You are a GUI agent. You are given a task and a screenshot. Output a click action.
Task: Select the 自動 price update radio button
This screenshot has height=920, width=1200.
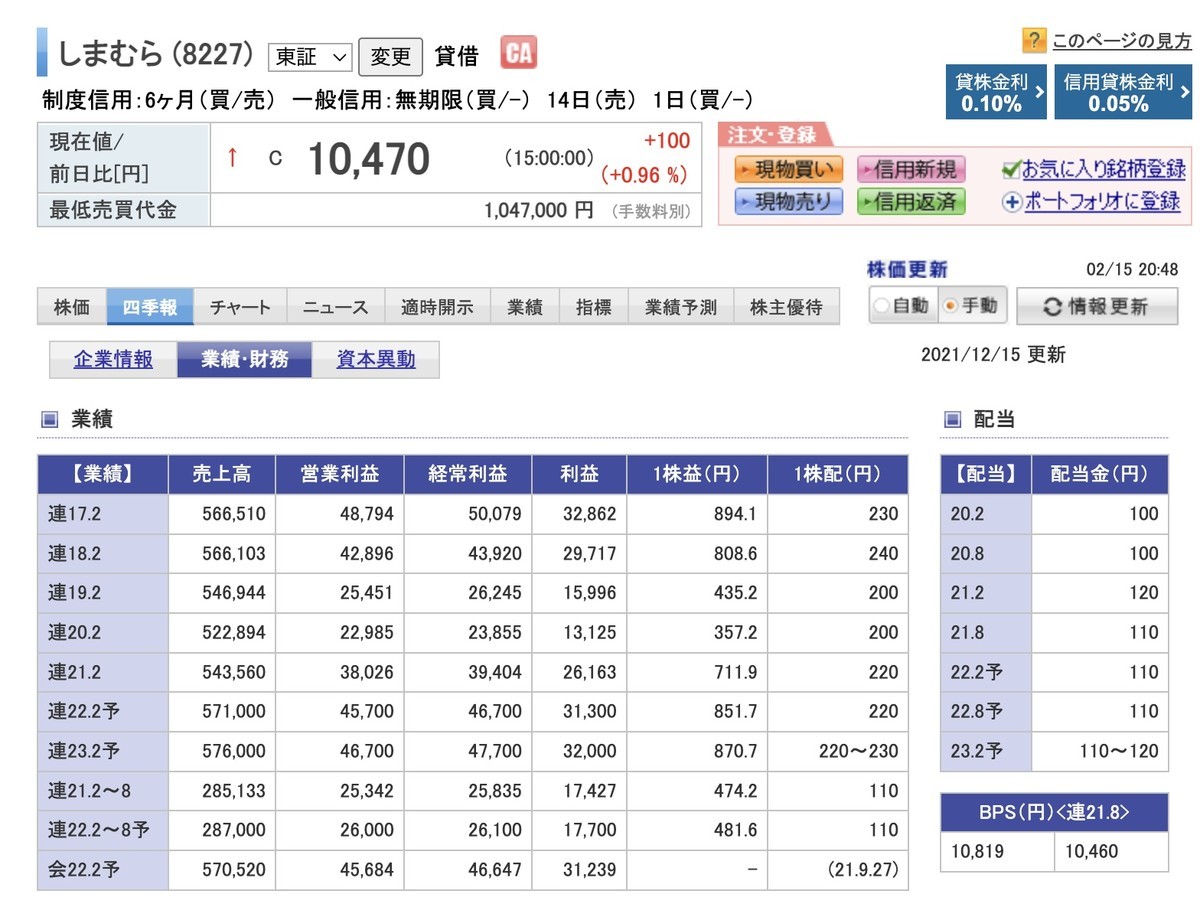(881, 306)
